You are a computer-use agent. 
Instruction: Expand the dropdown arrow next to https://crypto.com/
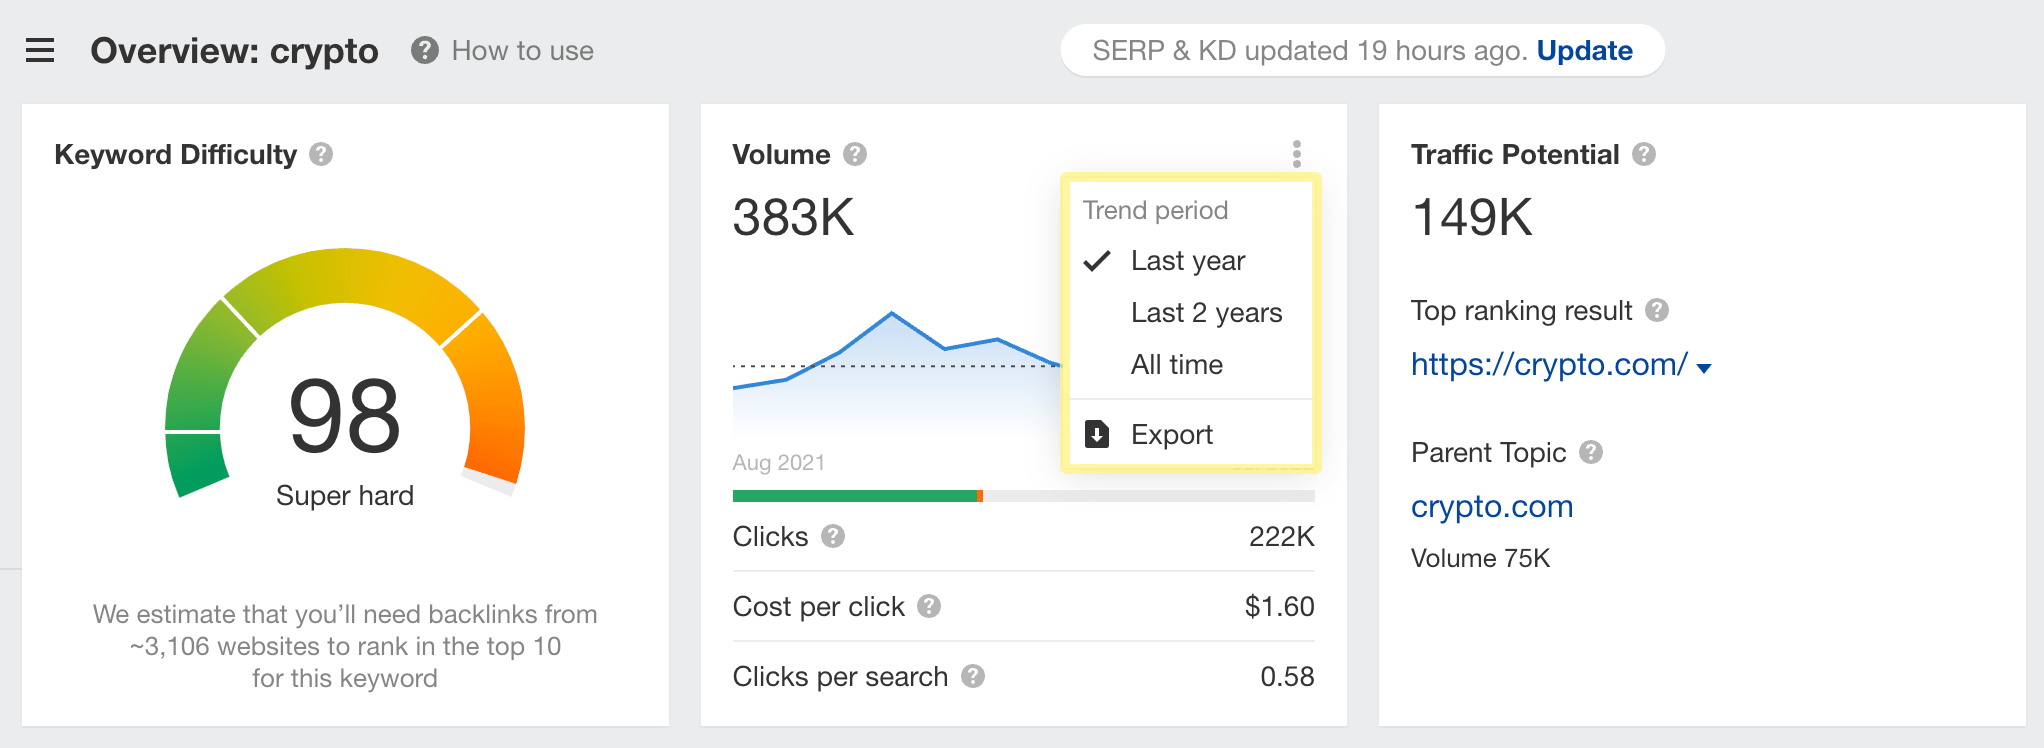1704,368
